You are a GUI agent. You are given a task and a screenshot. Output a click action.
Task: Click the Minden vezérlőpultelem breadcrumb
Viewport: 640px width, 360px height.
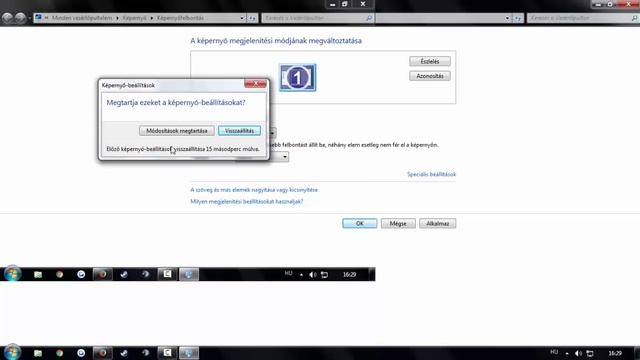82,18
